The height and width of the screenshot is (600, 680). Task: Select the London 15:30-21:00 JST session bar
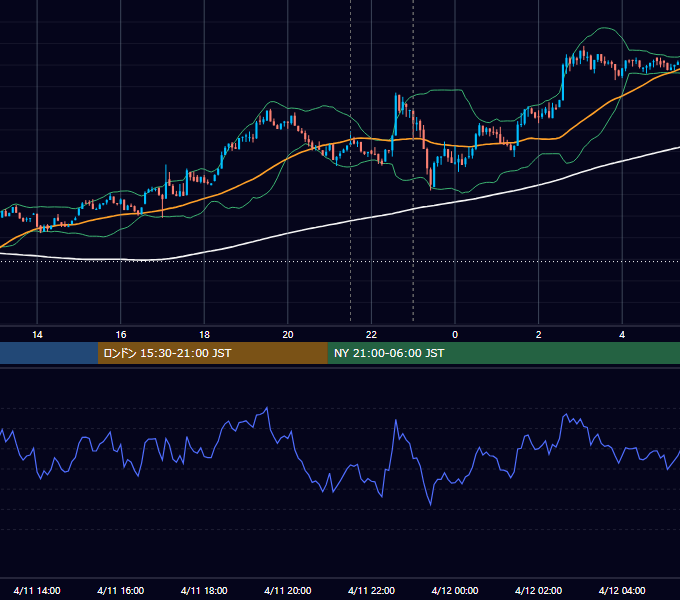(x=212, y=353)
